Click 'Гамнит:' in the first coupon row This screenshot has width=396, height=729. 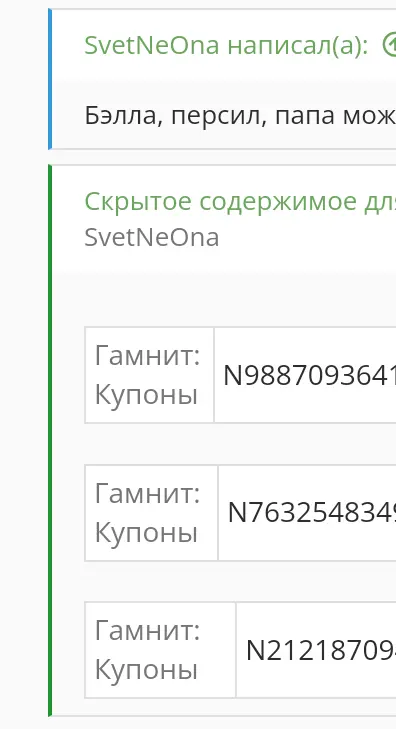[x=147, y=356]
